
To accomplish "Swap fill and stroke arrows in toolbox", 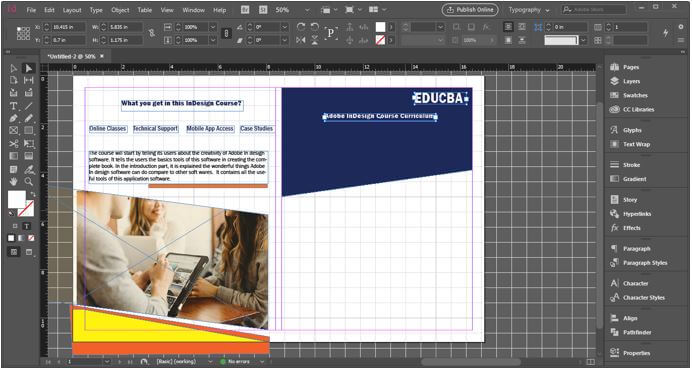I will 32,194.
